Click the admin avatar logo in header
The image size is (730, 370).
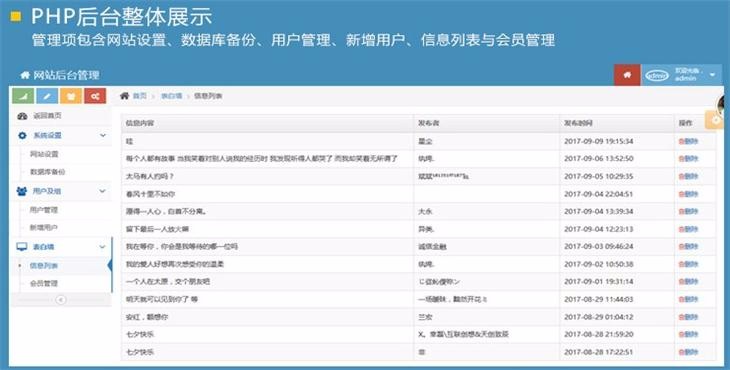[x=657, y=75]
